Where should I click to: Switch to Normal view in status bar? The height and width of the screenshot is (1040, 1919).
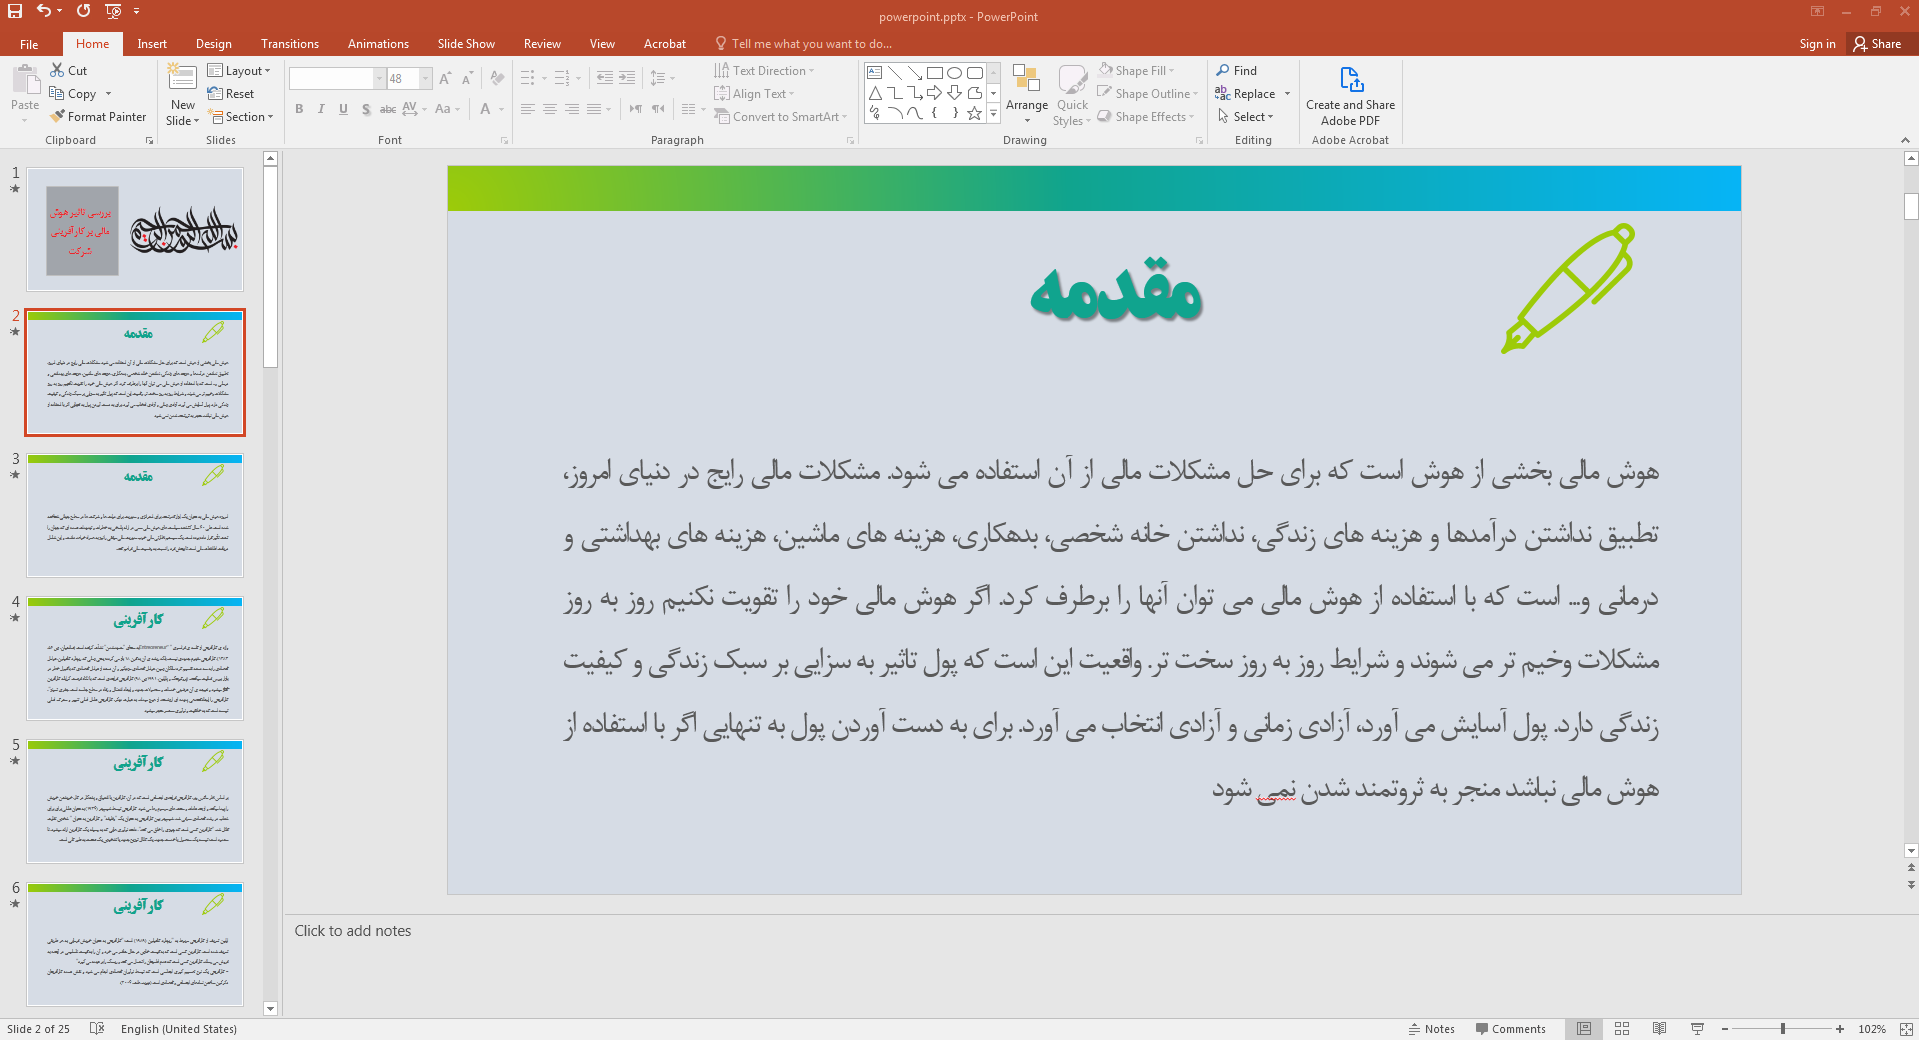(x=1584, y=1029)
